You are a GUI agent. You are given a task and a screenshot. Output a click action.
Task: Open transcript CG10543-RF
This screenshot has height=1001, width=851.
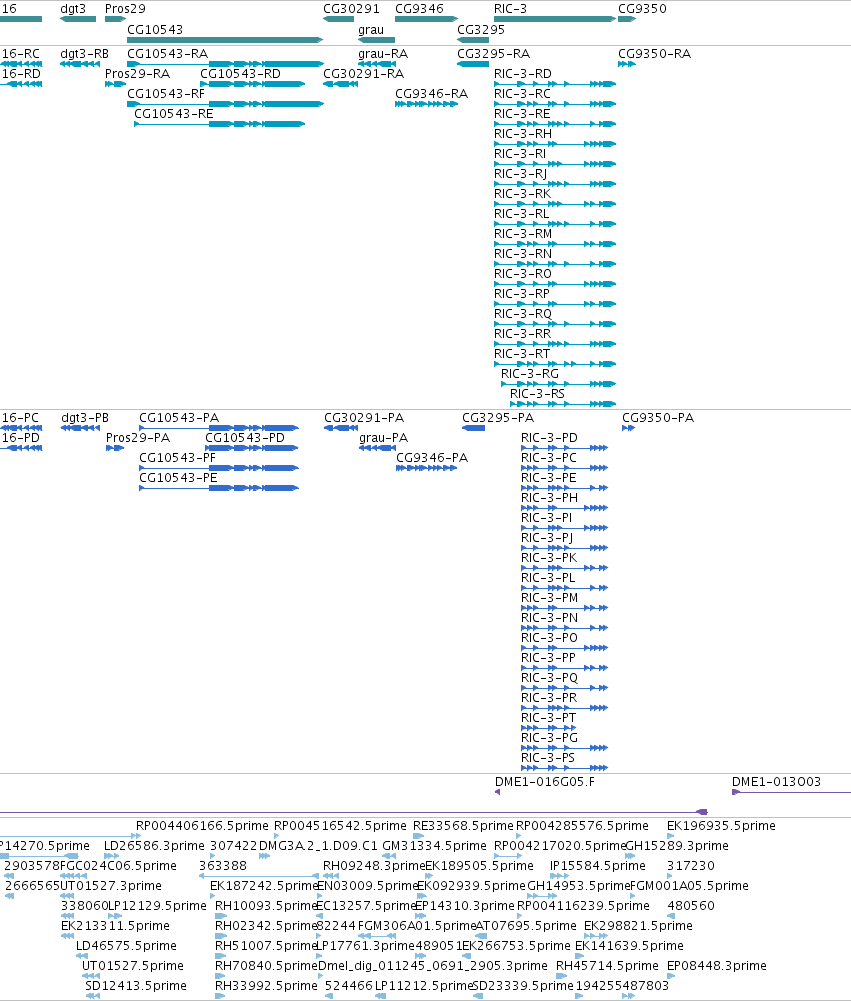click(166, 94)
